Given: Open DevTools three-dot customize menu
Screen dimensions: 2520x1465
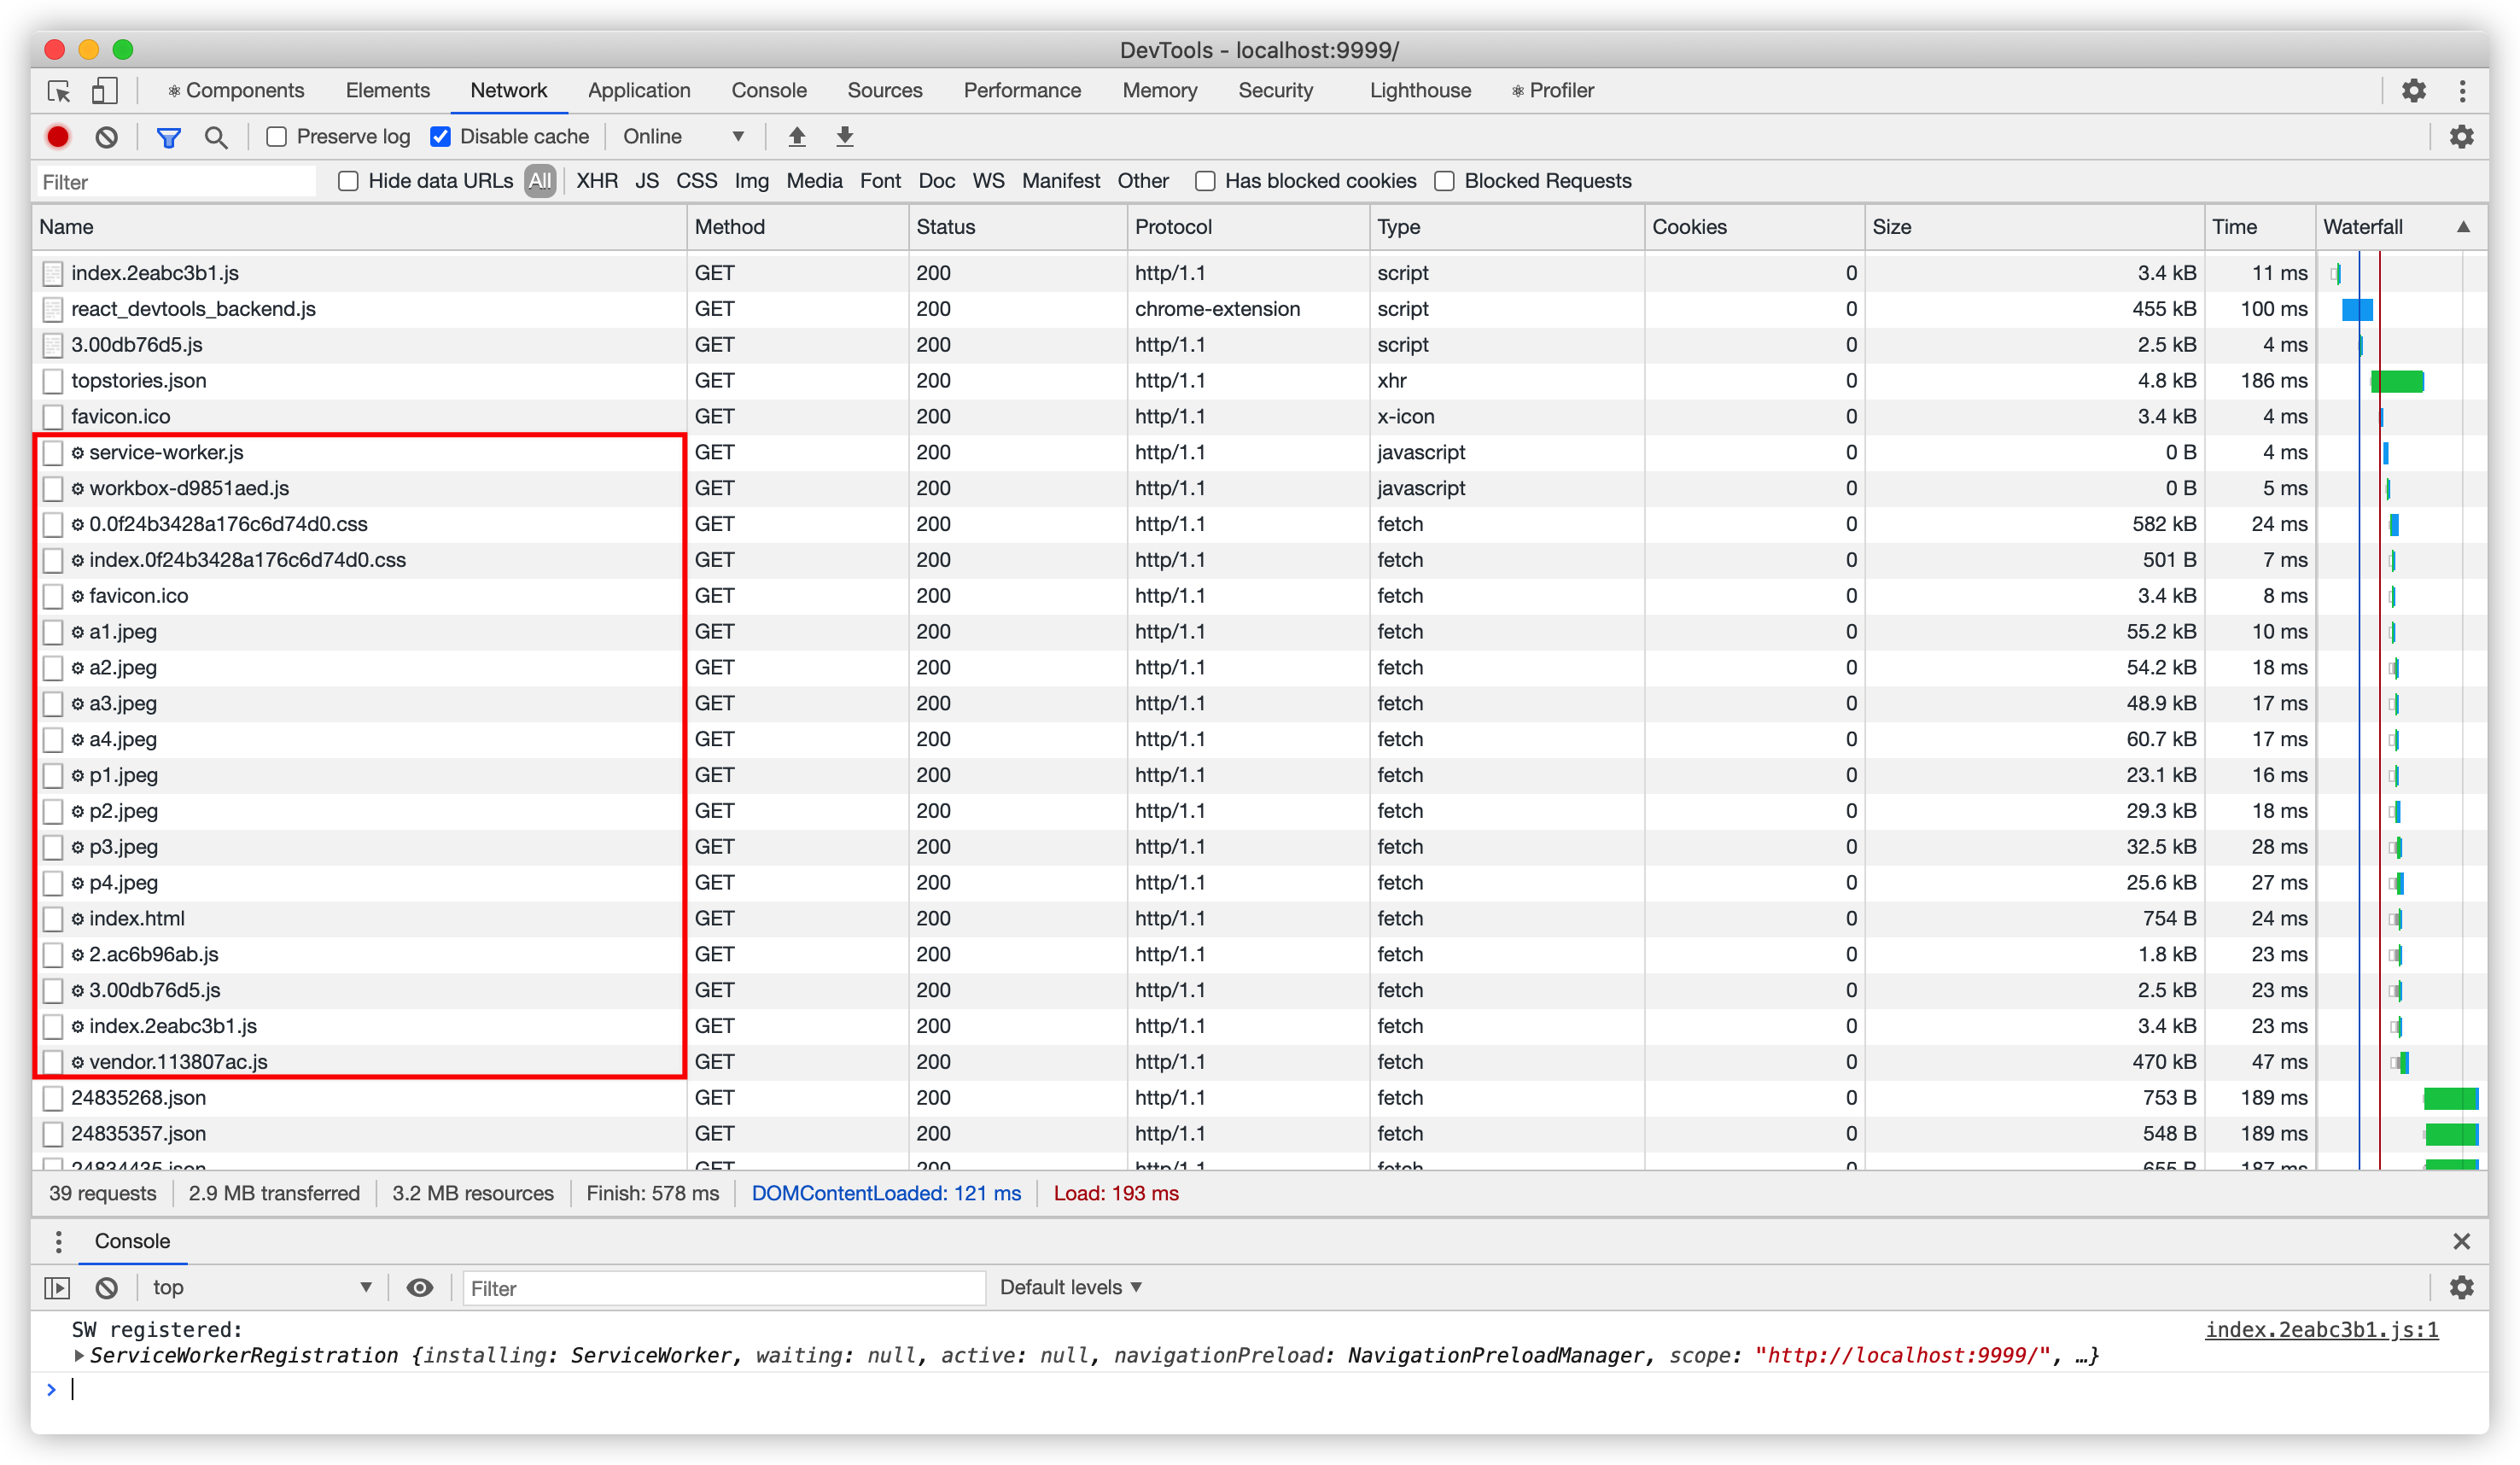Looking at the screenshot, I should point(2462,91).
